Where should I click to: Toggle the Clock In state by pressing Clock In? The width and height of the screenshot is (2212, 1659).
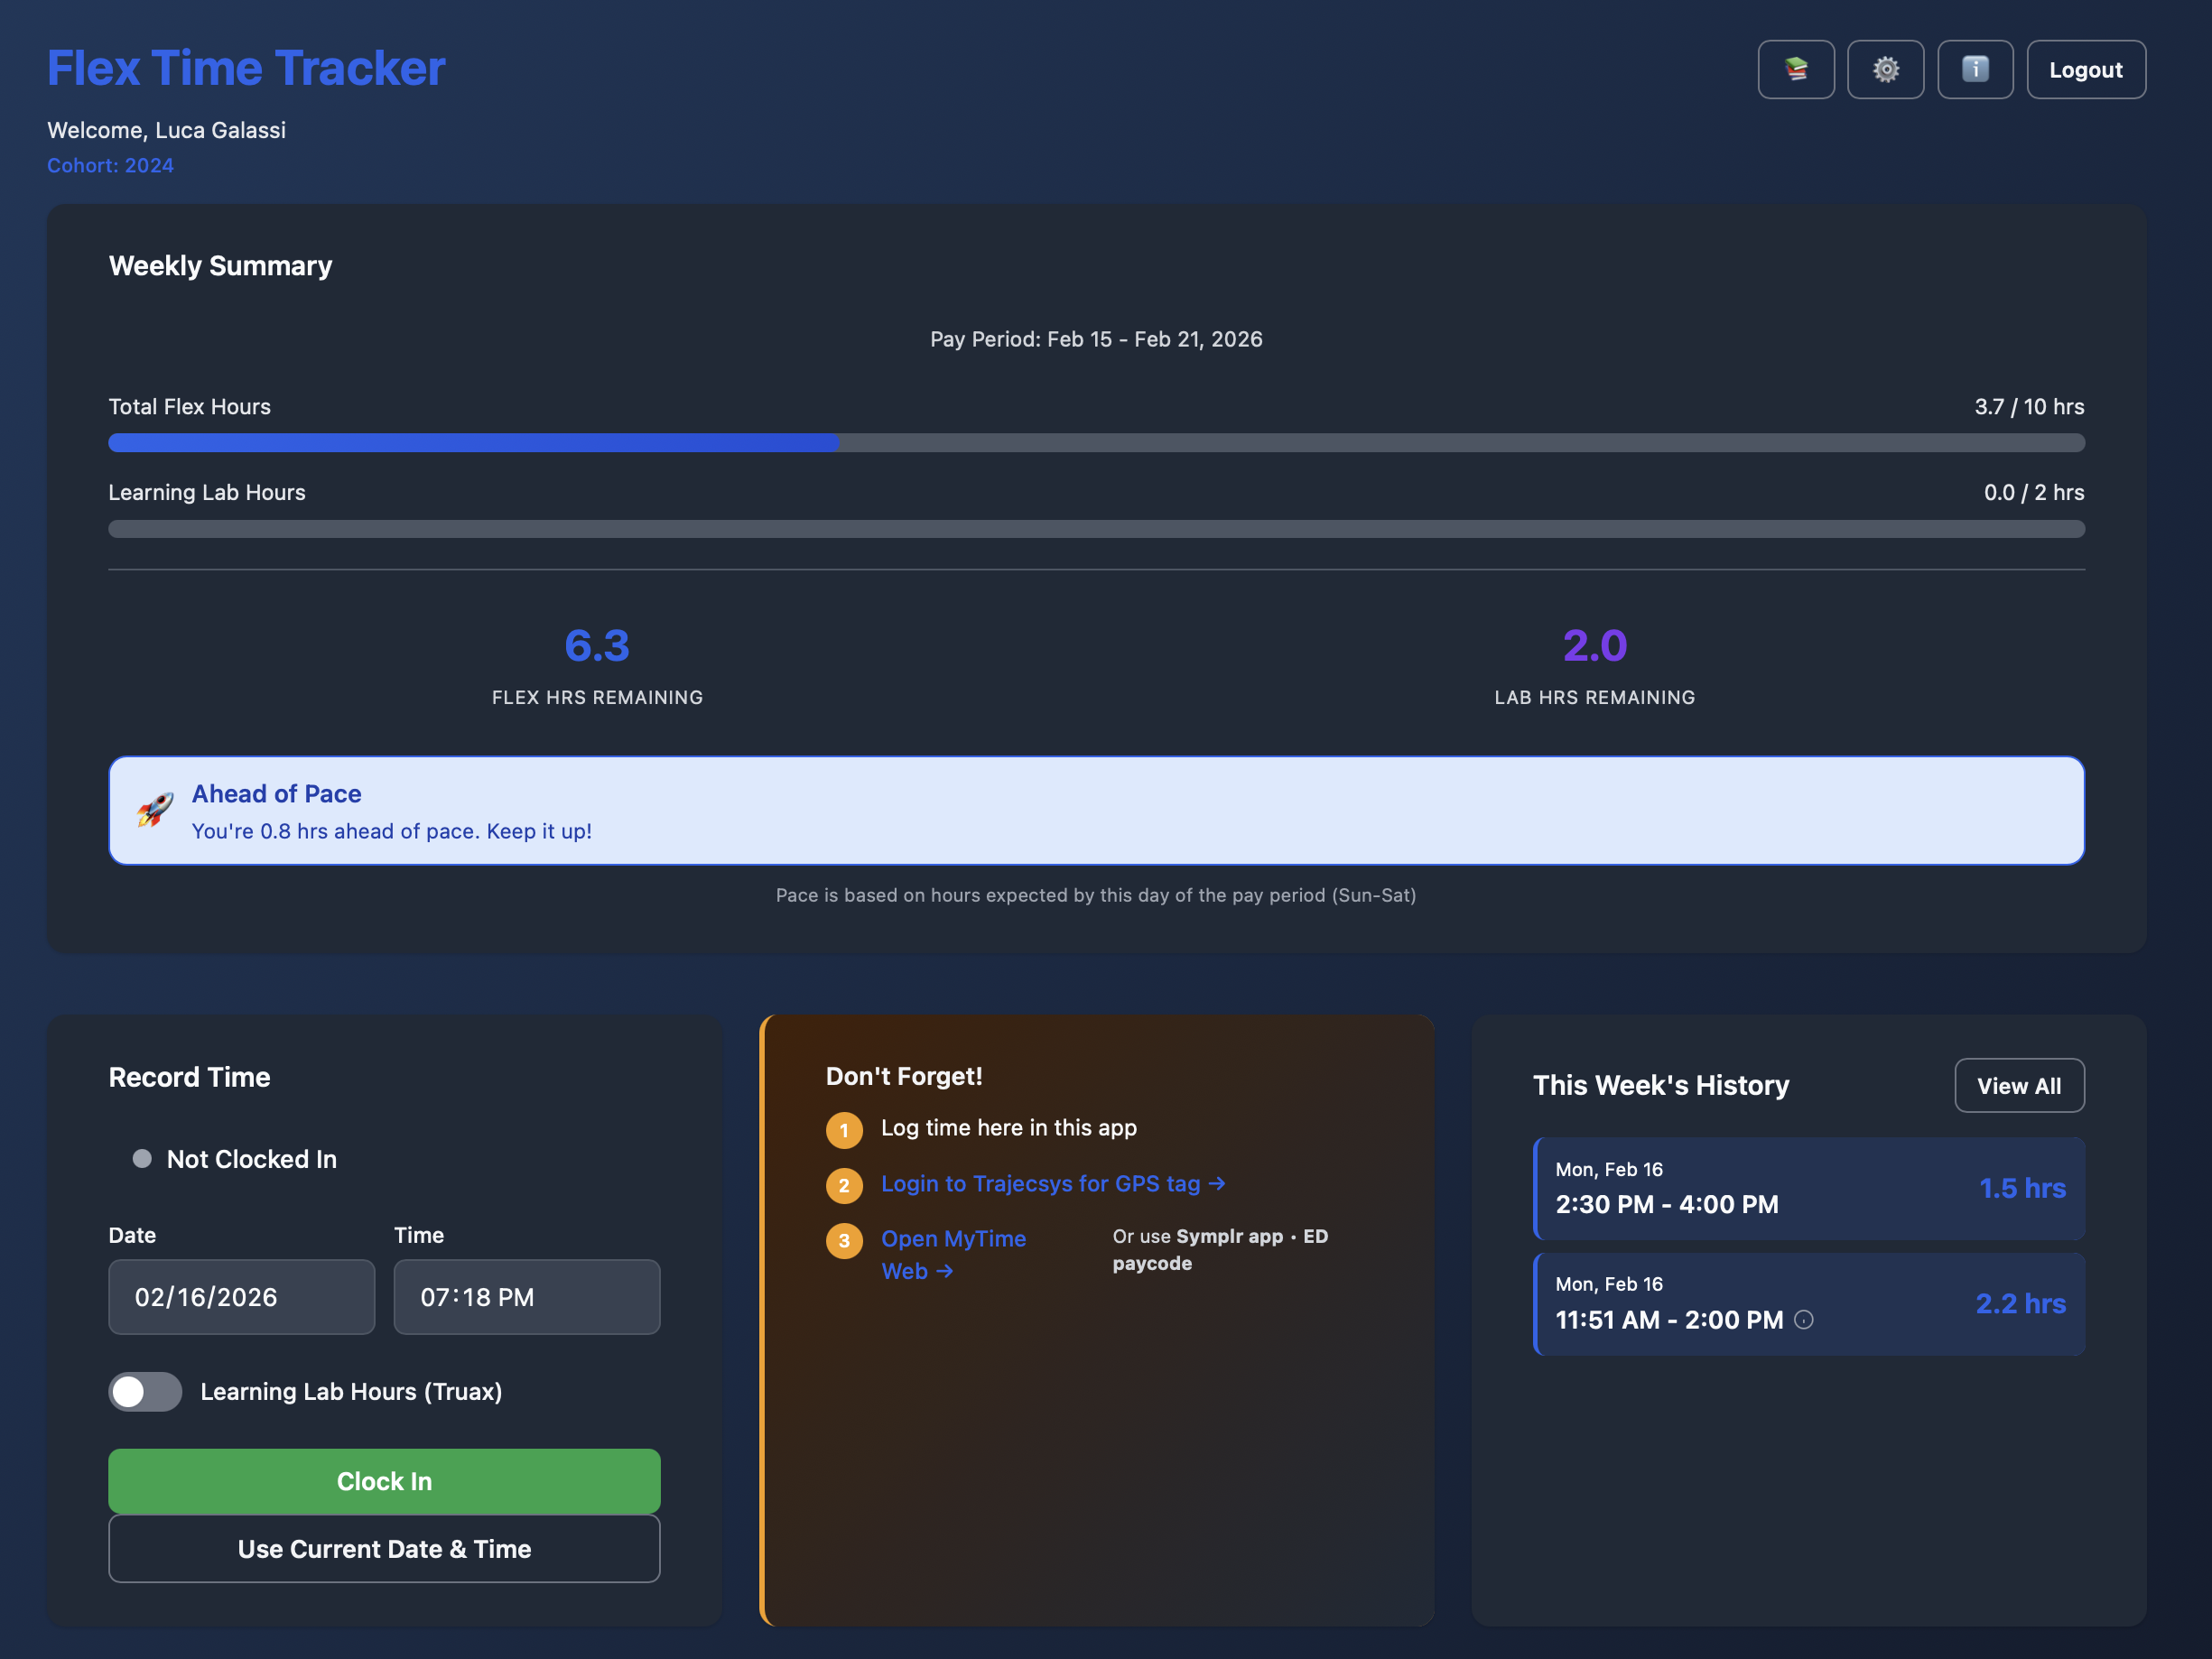point(384,1481)
